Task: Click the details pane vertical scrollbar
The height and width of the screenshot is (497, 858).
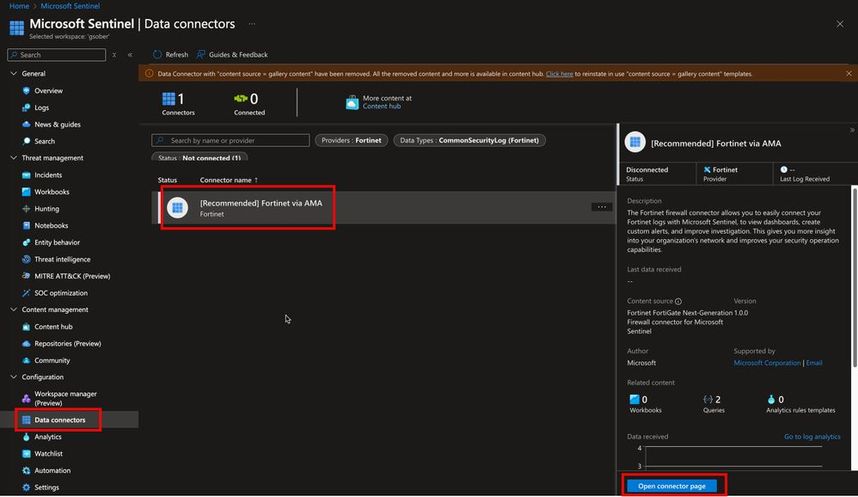Action: 854,276
